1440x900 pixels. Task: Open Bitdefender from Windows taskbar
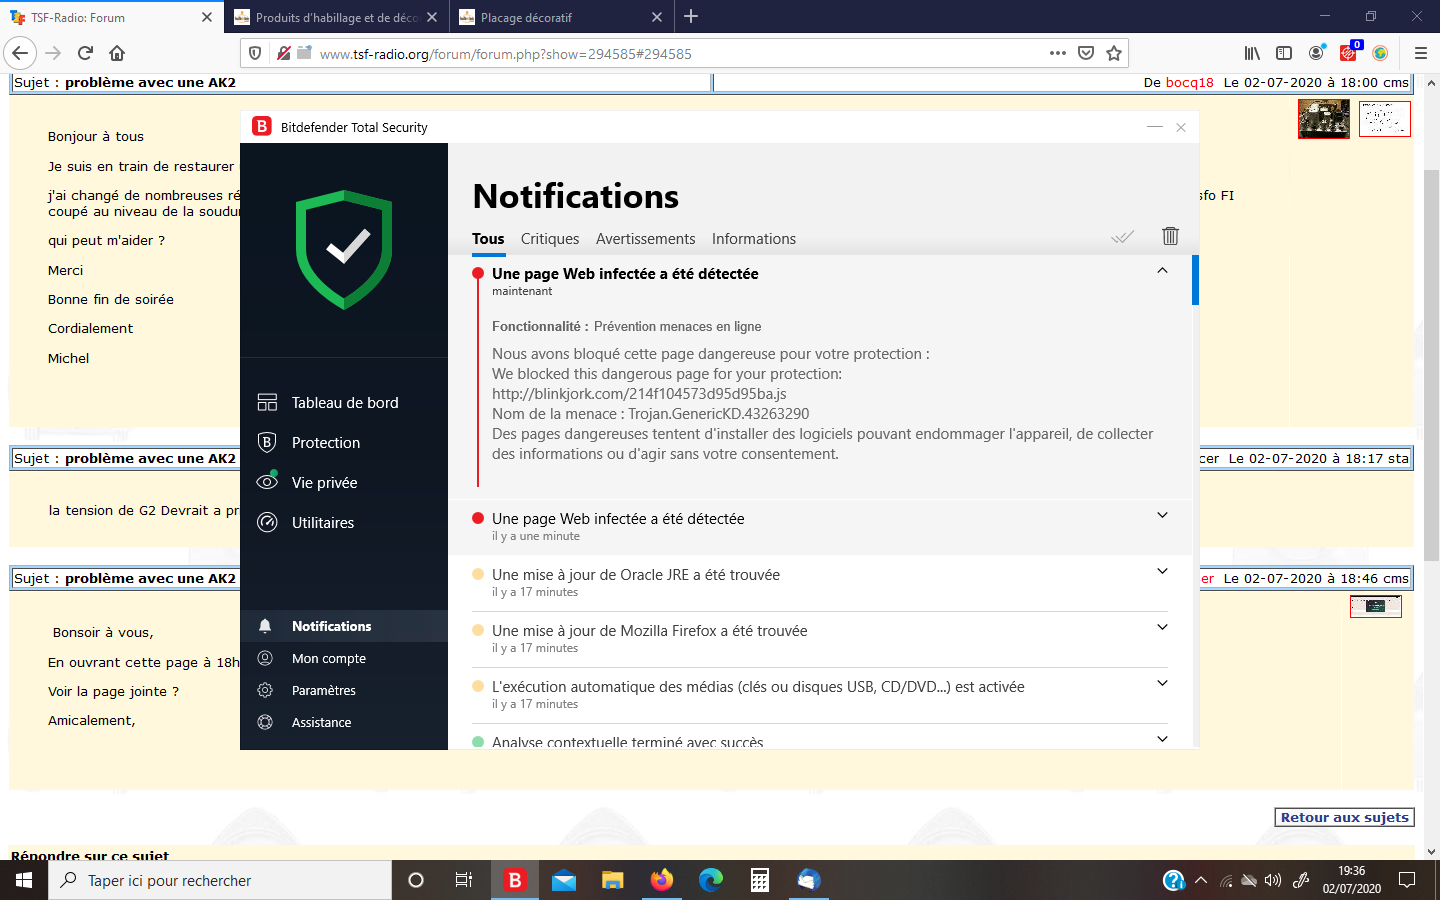(x=515, y=880)
